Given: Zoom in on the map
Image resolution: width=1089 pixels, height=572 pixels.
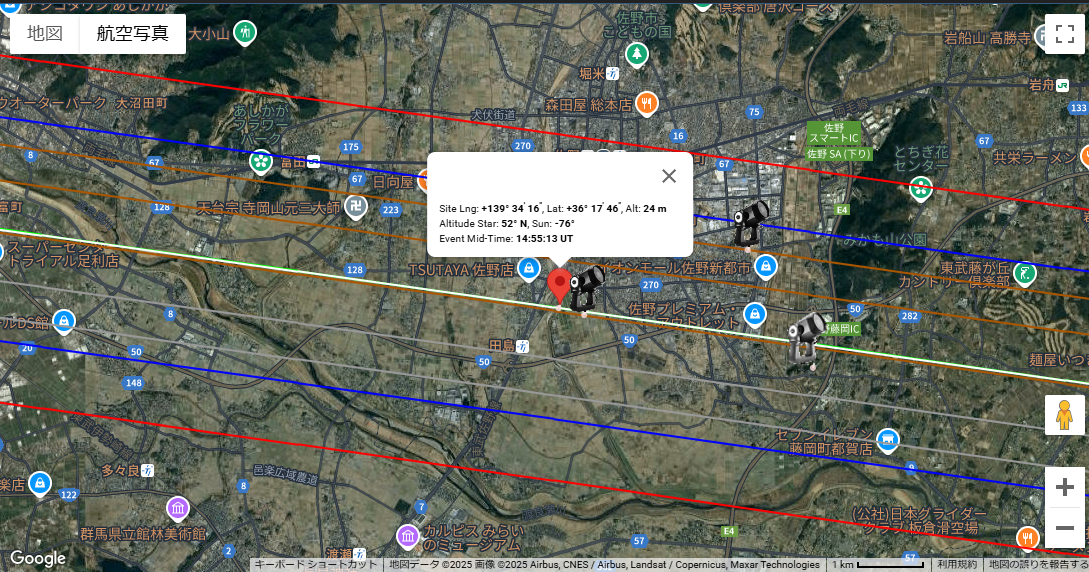Looking at the screenshot, I should pyautogui.click(x=1064, y=487).
